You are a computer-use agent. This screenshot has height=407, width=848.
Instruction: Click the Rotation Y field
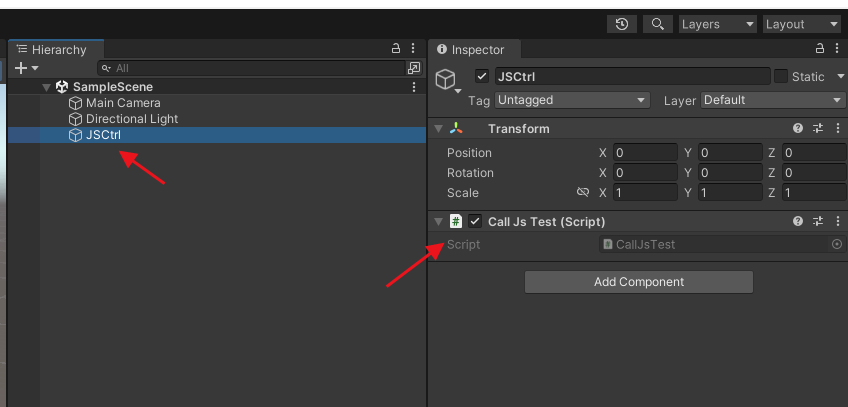730,173
